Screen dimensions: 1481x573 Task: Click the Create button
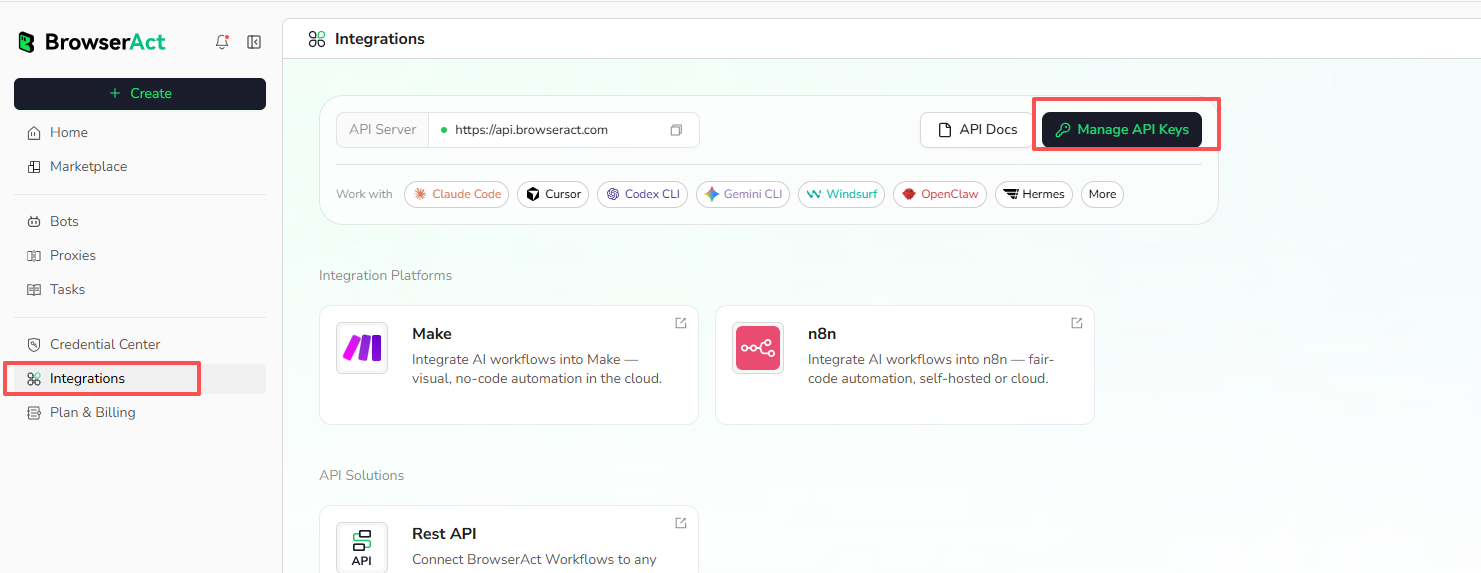coord(140,93)
